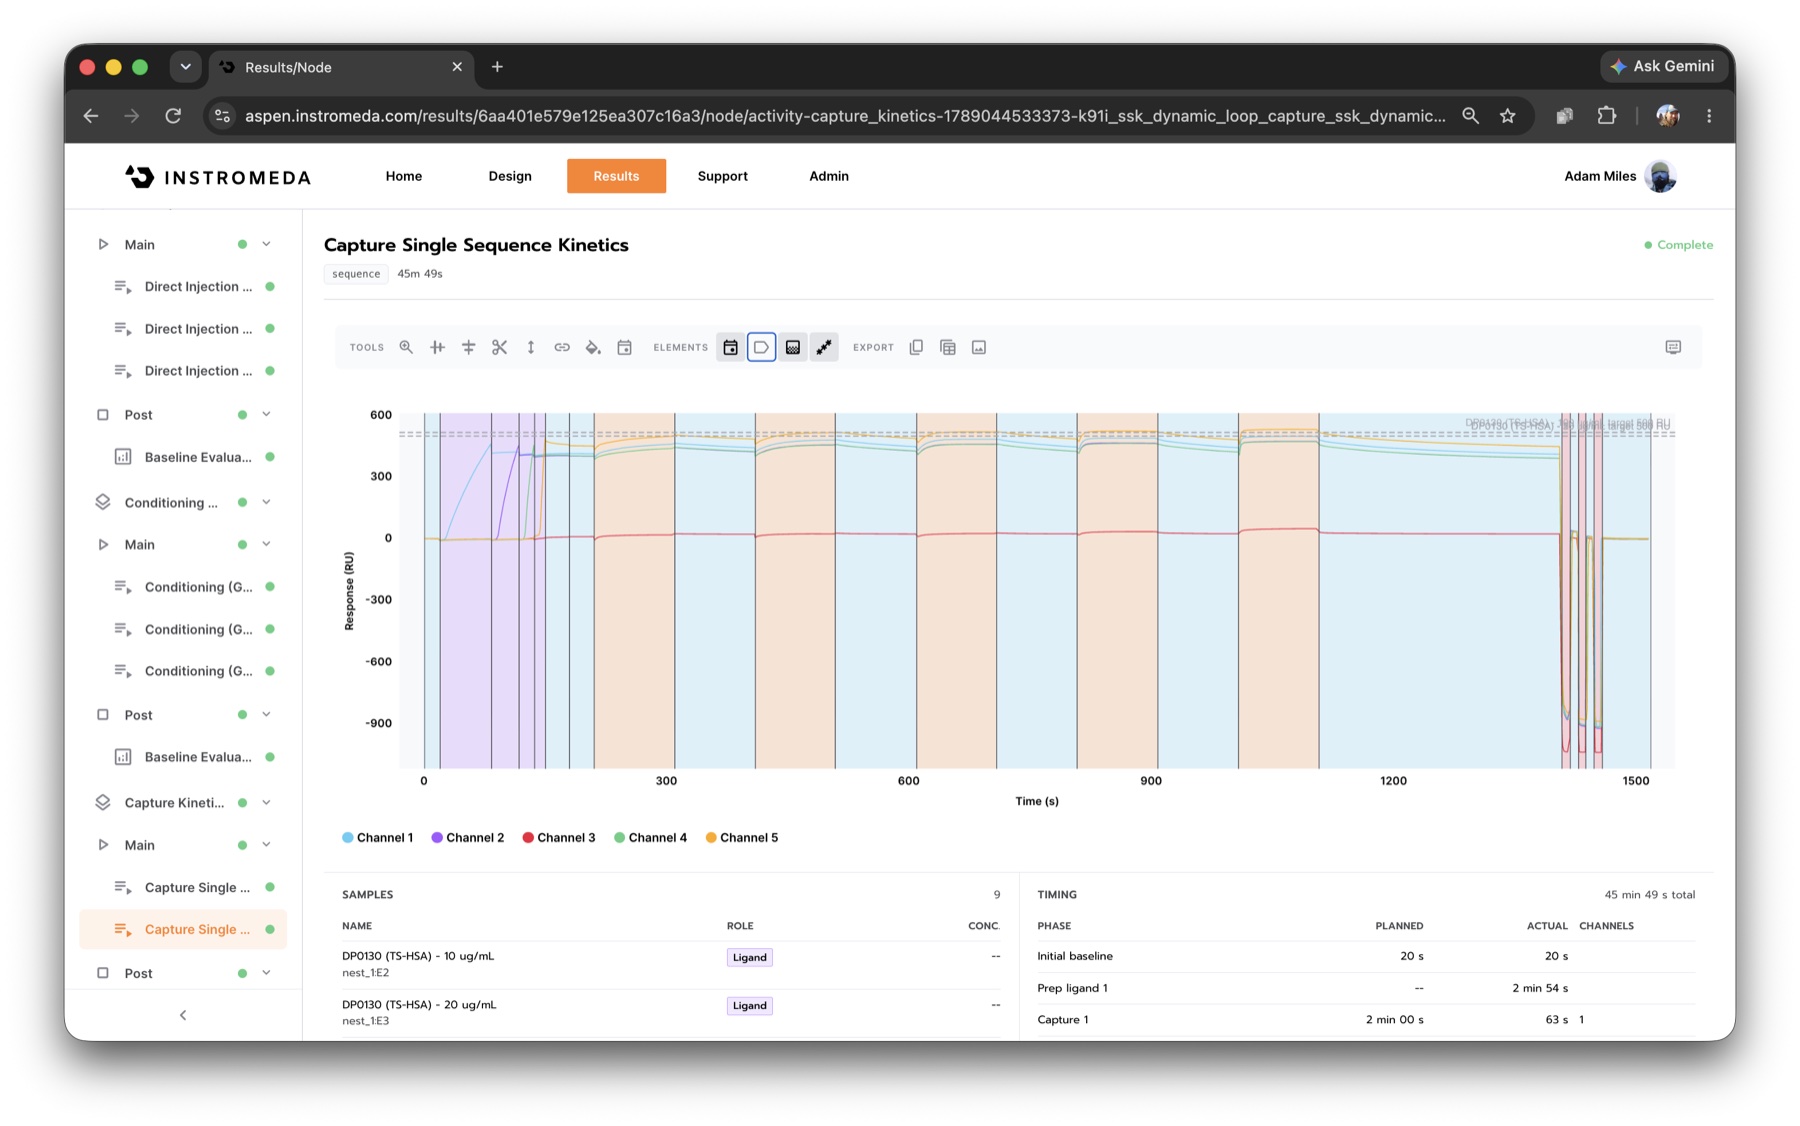
Task: Toggle label tag element display
Action: (761, 347)
